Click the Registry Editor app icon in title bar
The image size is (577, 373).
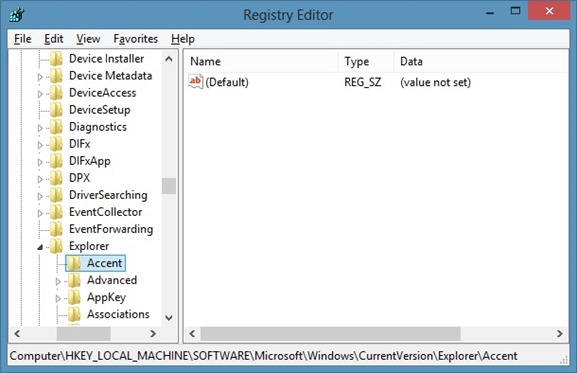(17, 15)
